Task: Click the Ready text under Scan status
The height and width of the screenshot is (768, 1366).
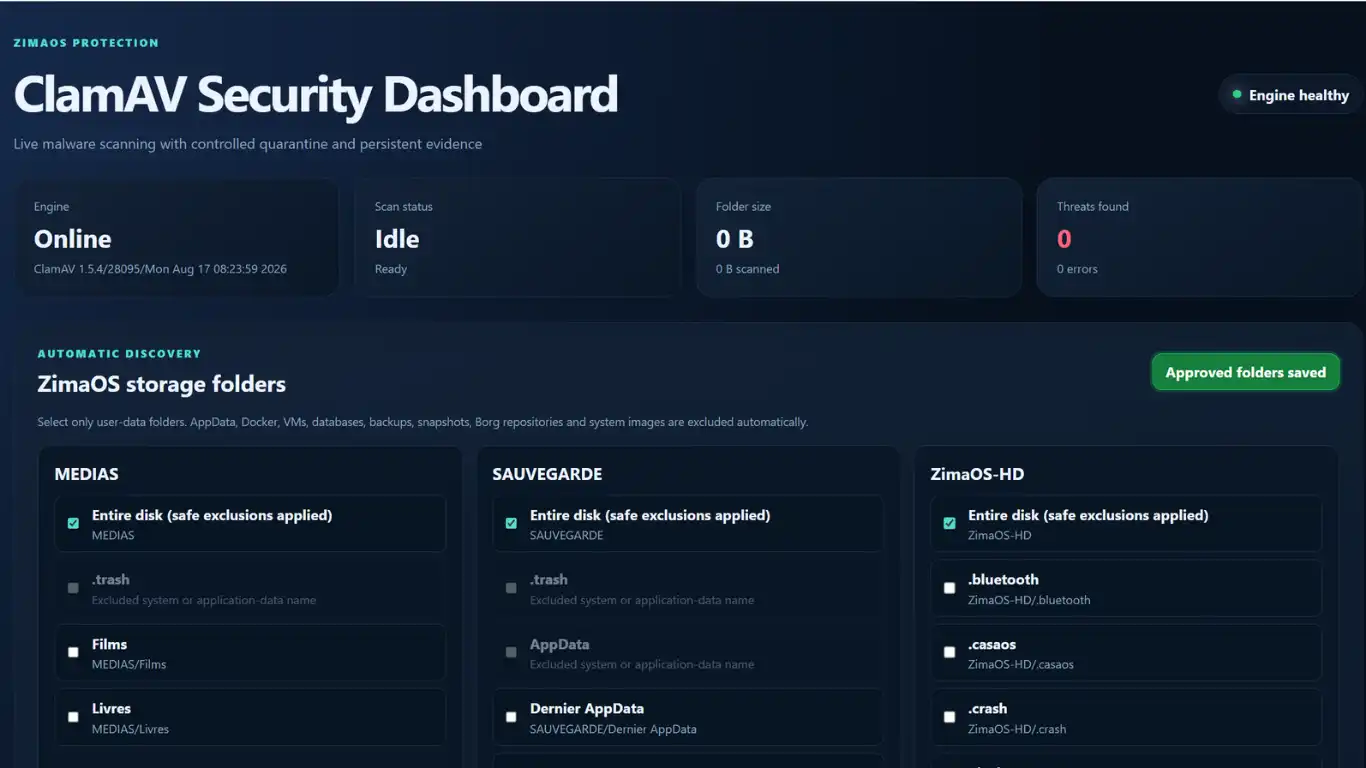Action: [391, 269]
